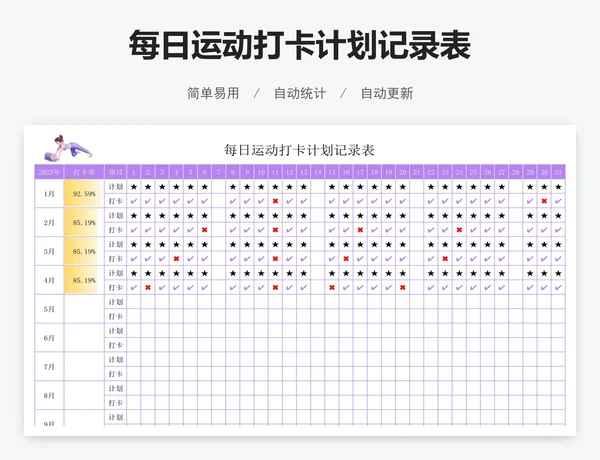Image resolution: width=600 pixels, height=460 pixels.
Task: Click the 计划 label in the 5月 row
Action: tap(116, 302)
